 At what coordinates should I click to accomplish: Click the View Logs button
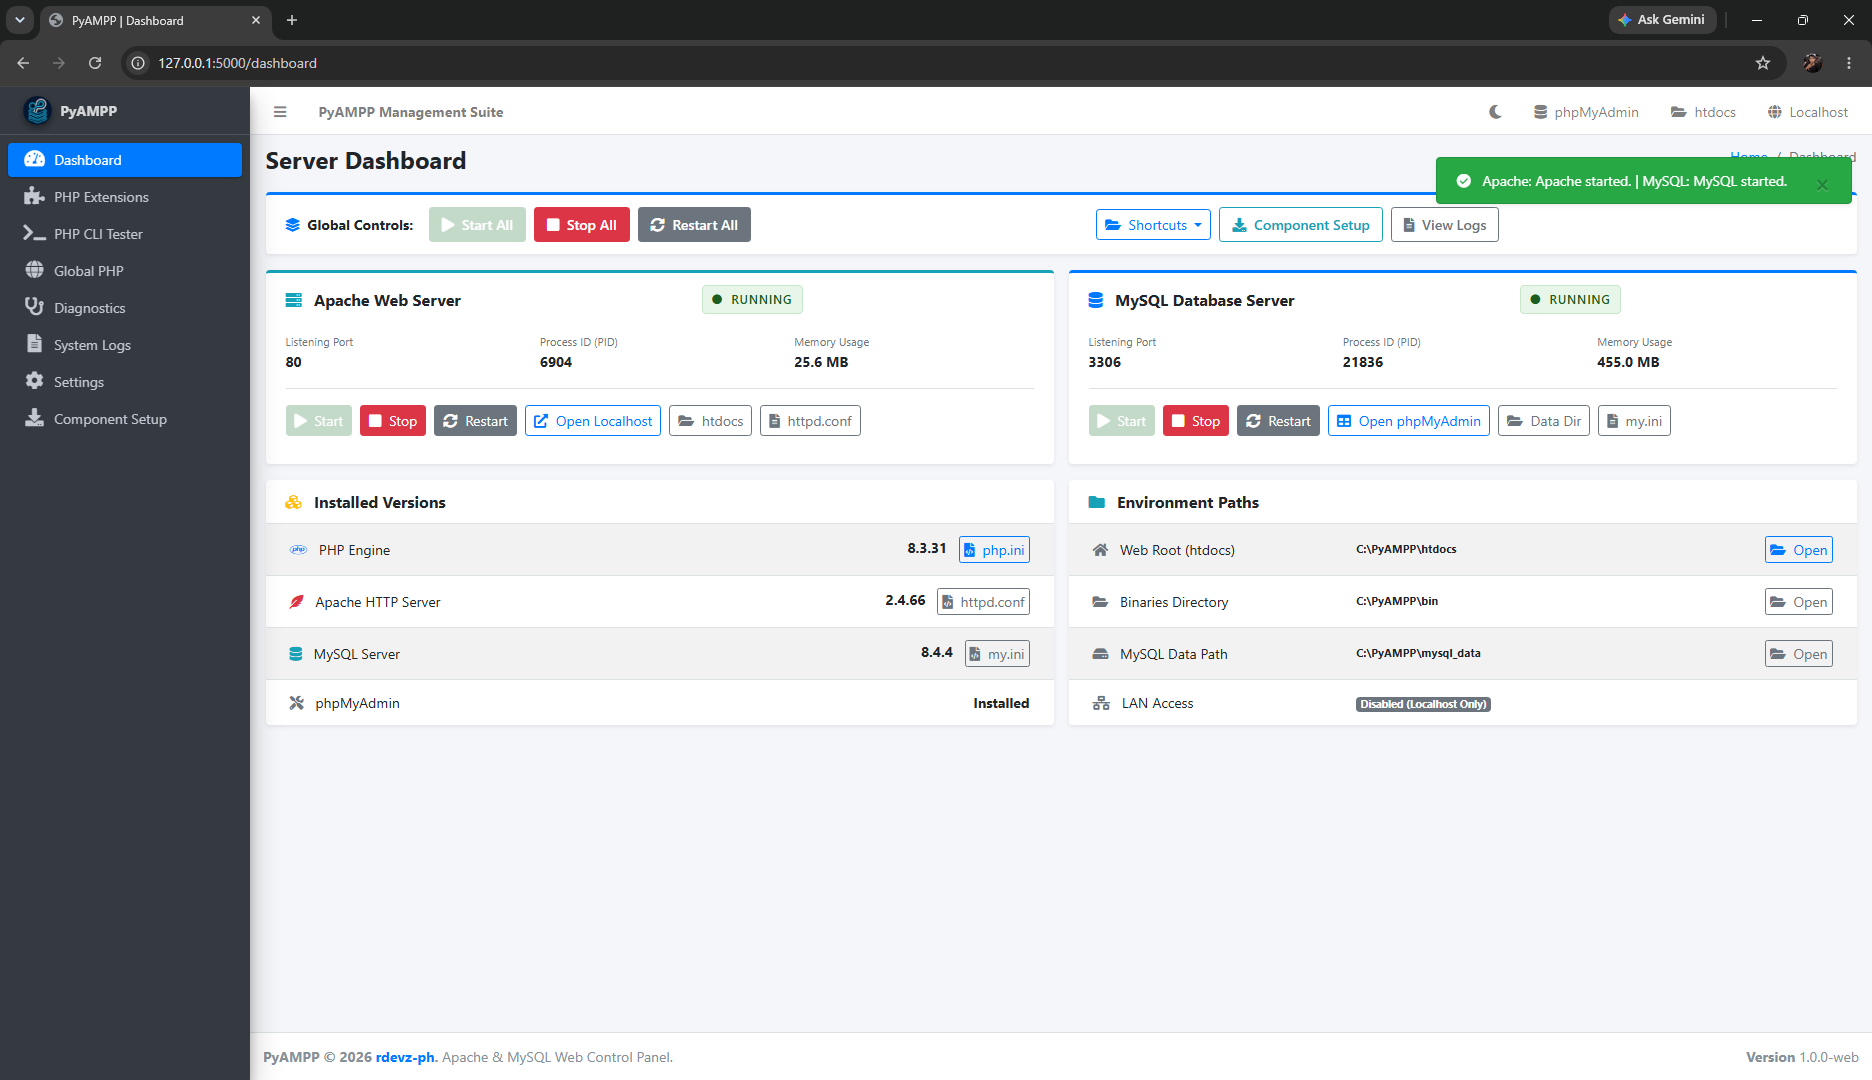[1445, 225]
